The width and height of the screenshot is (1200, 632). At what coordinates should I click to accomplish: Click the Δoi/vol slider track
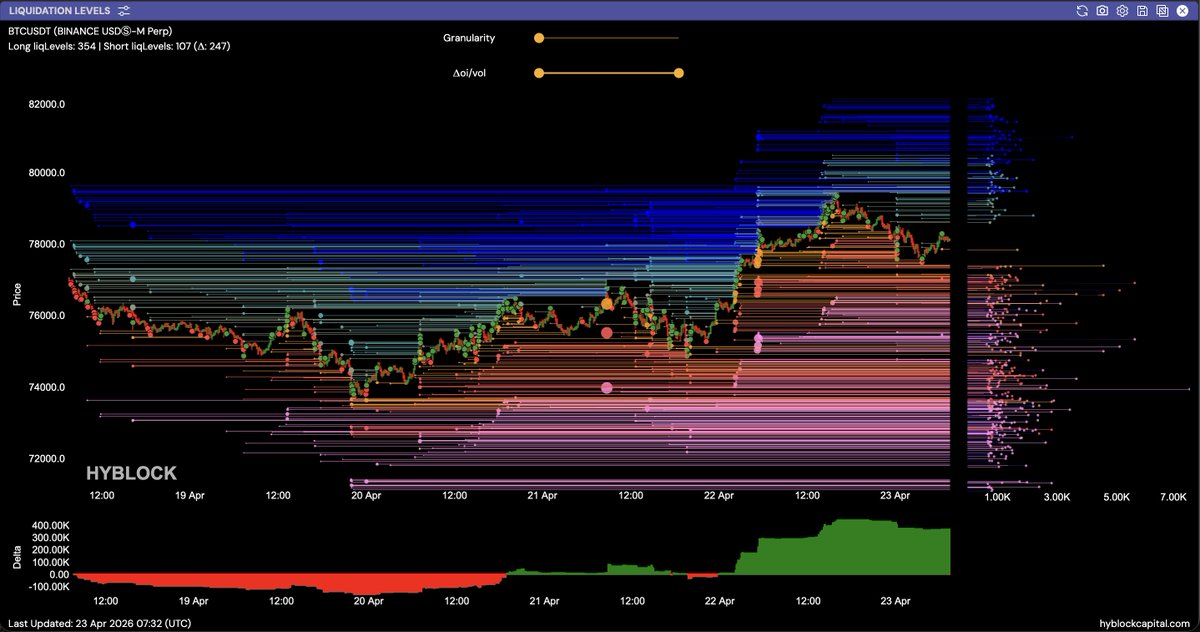click(609, 73)
